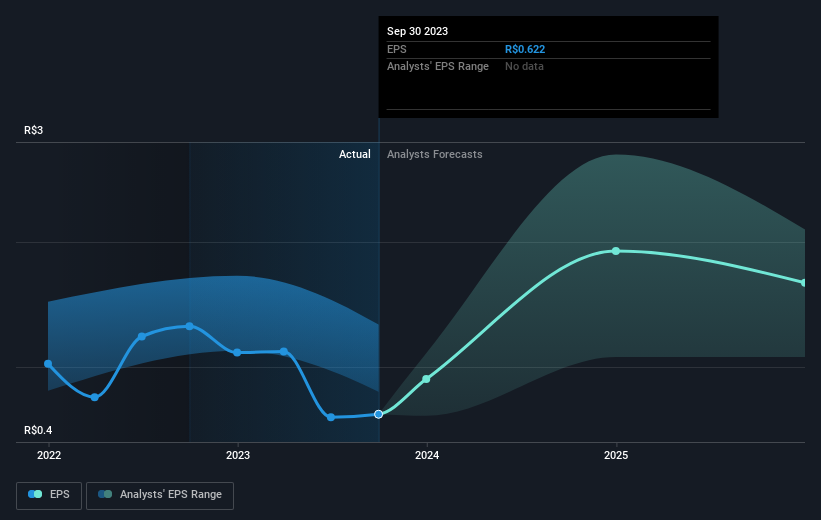Image resolution: width=821 pixels, height=520 pixels.
Task: Click the Analysts' EPS Range tooltip row label
Action: coord(438,67)
